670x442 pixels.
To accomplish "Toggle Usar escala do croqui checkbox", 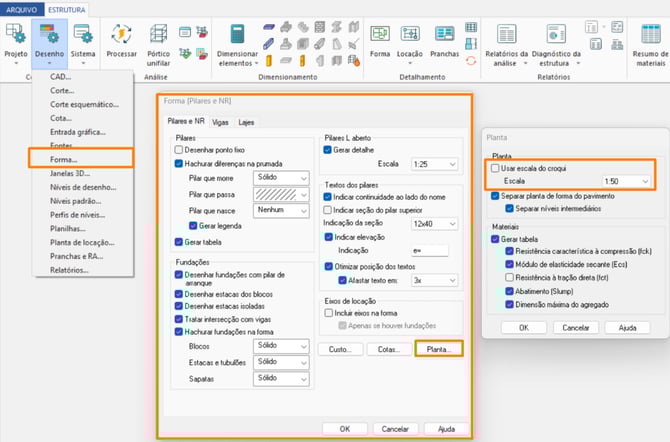I will [495, 168].
